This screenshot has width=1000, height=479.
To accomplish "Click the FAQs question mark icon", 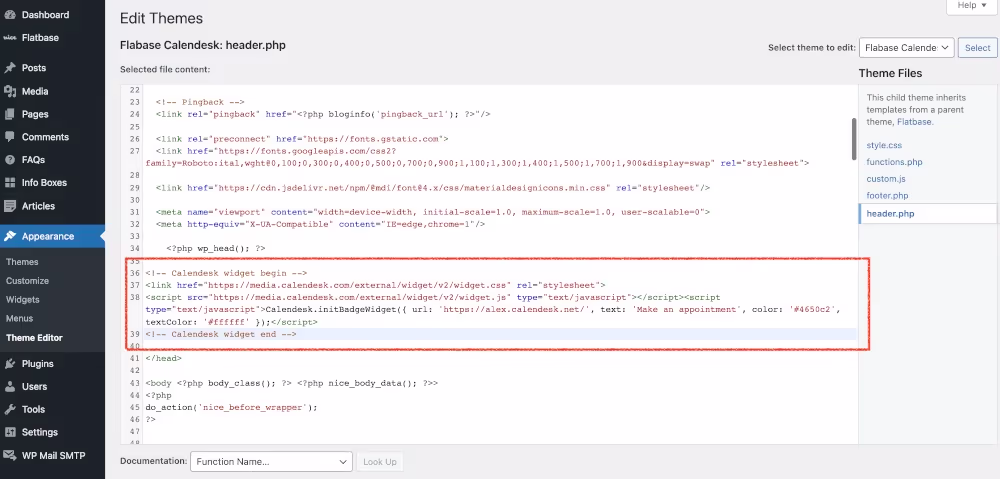I will pos(10,160).
